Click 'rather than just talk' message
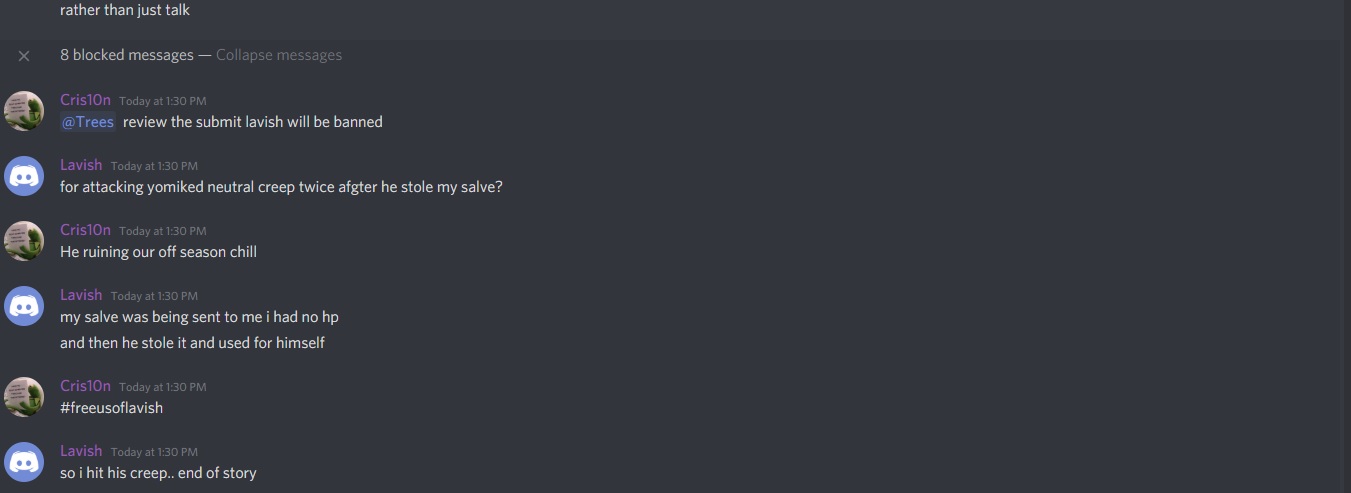 click(125, 10)
